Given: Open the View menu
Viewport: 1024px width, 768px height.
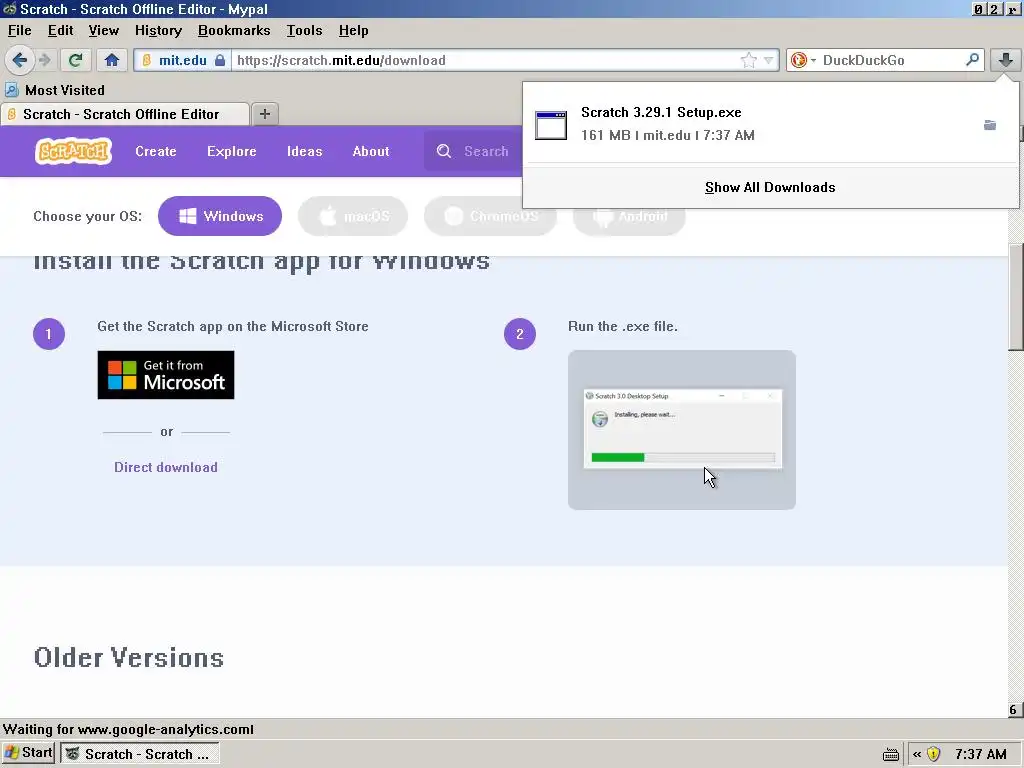Looking at the screenshot, I should tap(104, 31).
